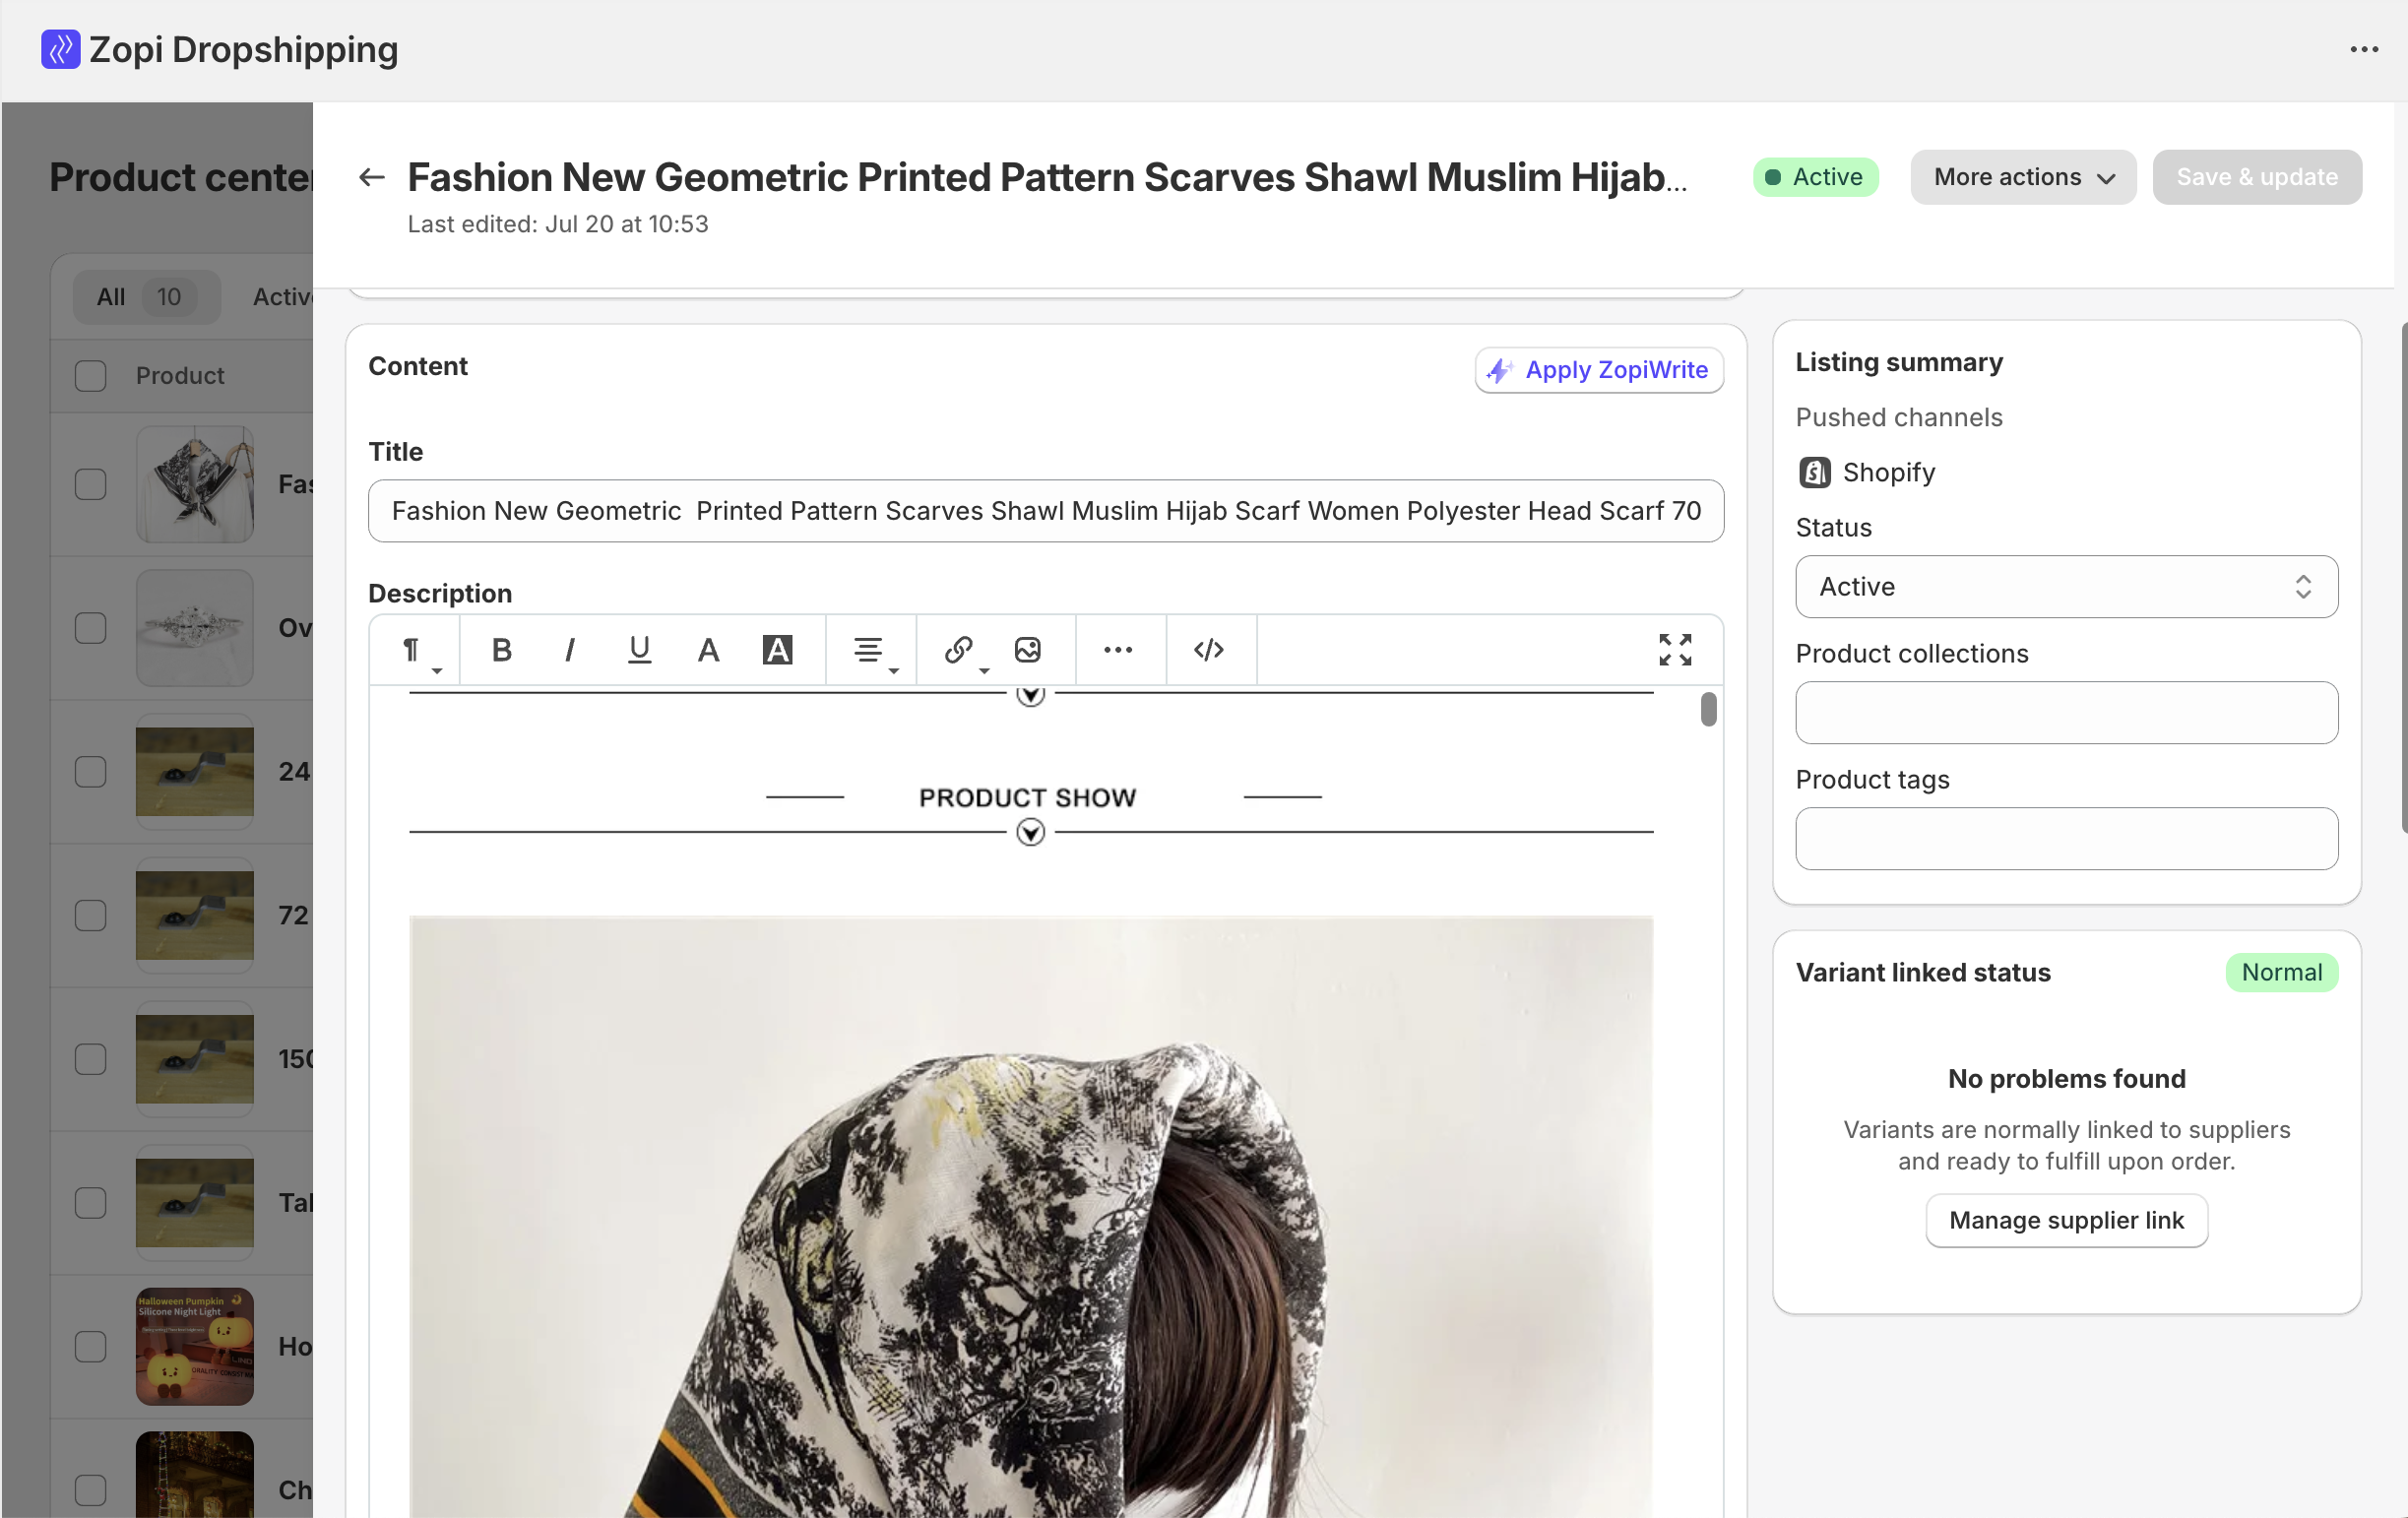Click the page scrollbar on the right edge
This screenshot has width=2408, height=1518.
point(2402,578)
